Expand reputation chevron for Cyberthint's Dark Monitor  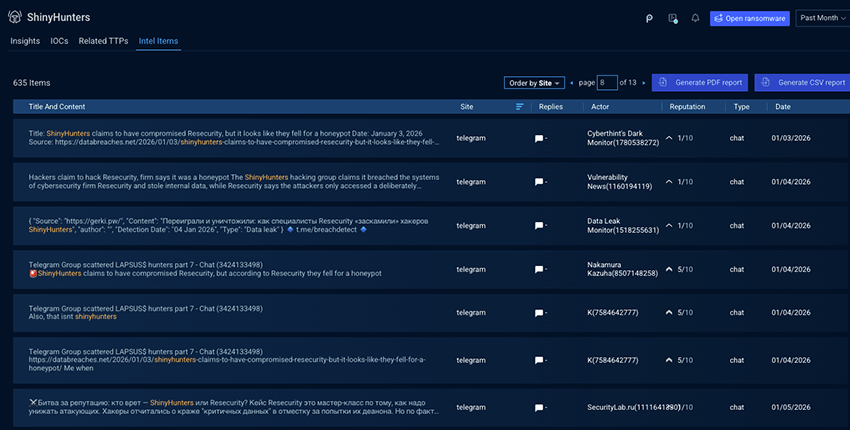coord(669,138)
